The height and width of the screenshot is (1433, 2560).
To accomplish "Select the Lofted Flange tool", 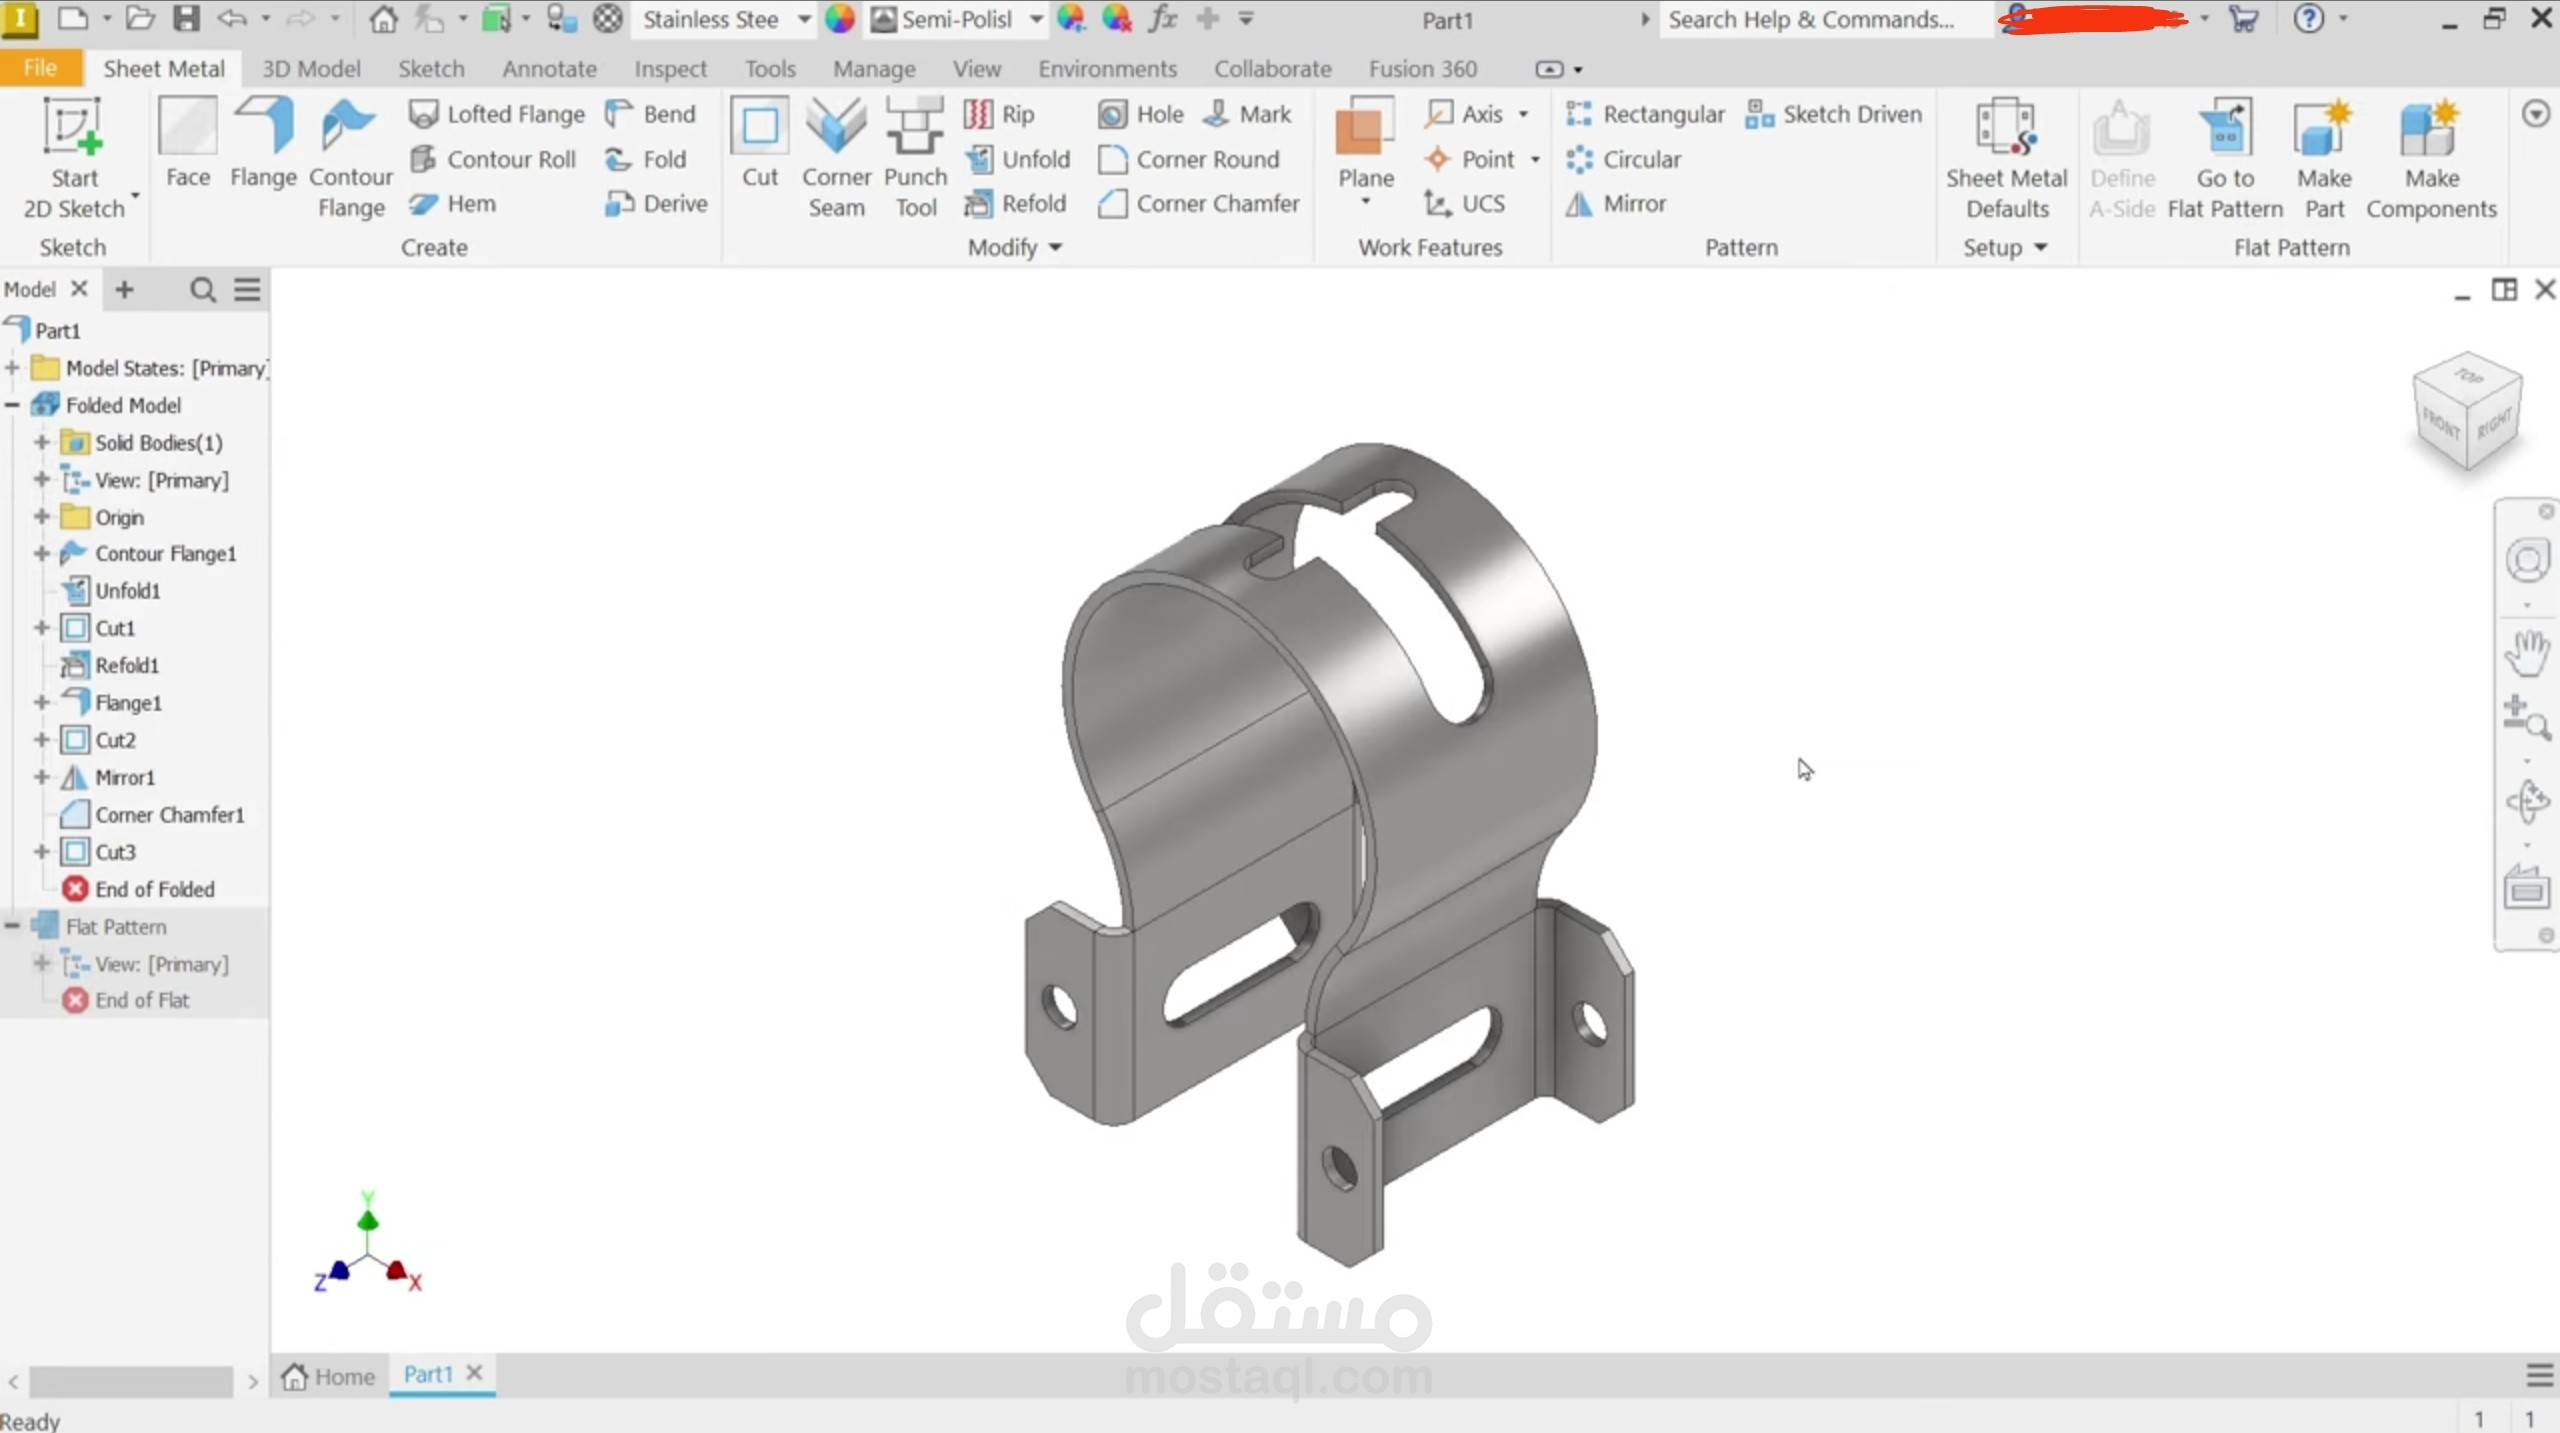I will coord(497,114).
